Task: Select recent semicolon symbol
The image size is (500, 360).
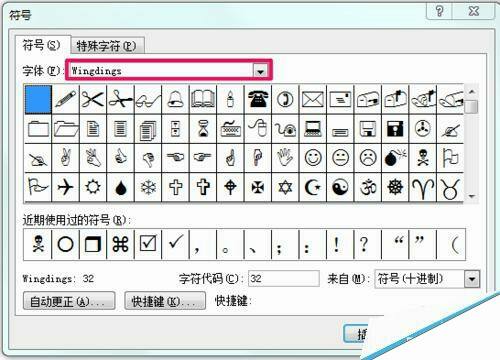Action: pos(285,244)
